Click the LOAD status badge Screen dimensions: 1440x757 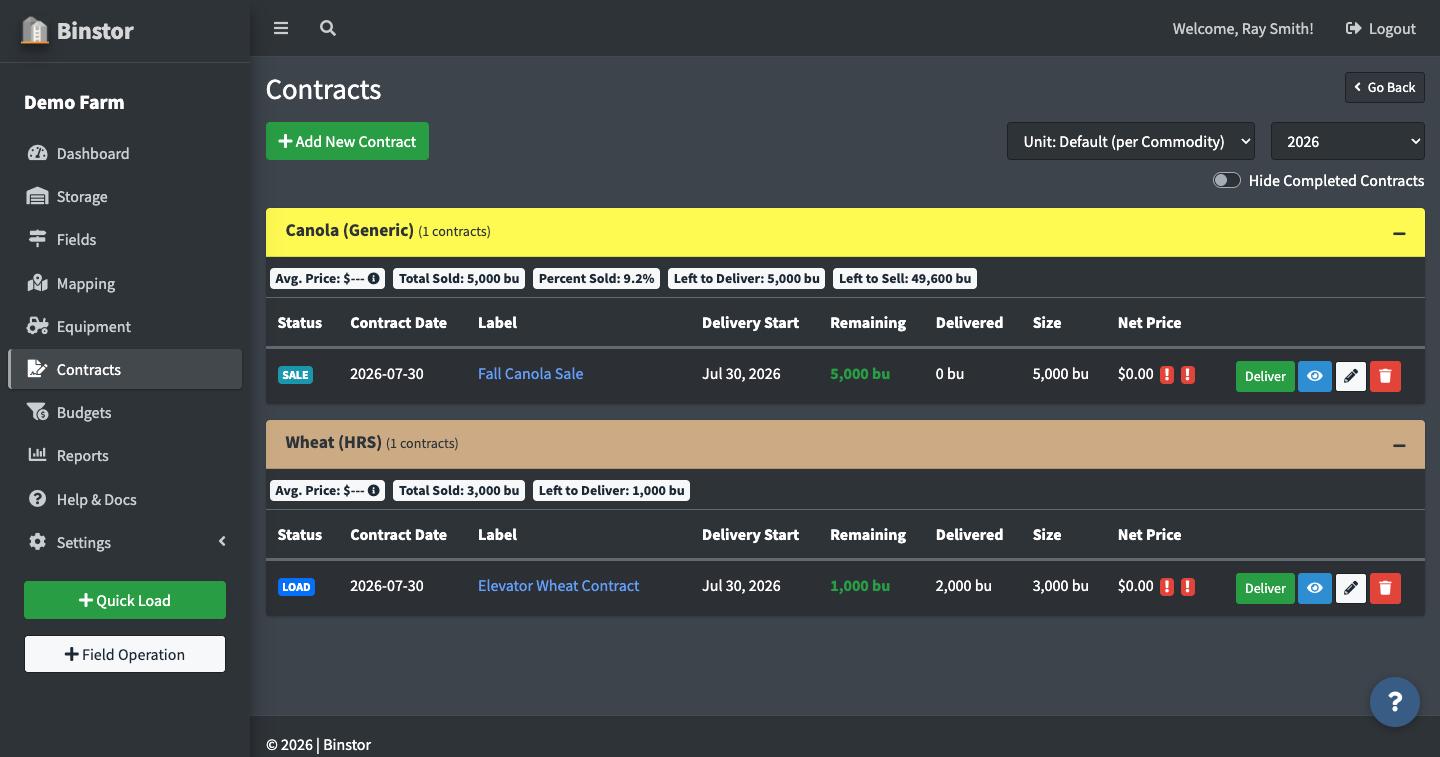(296, 587)
